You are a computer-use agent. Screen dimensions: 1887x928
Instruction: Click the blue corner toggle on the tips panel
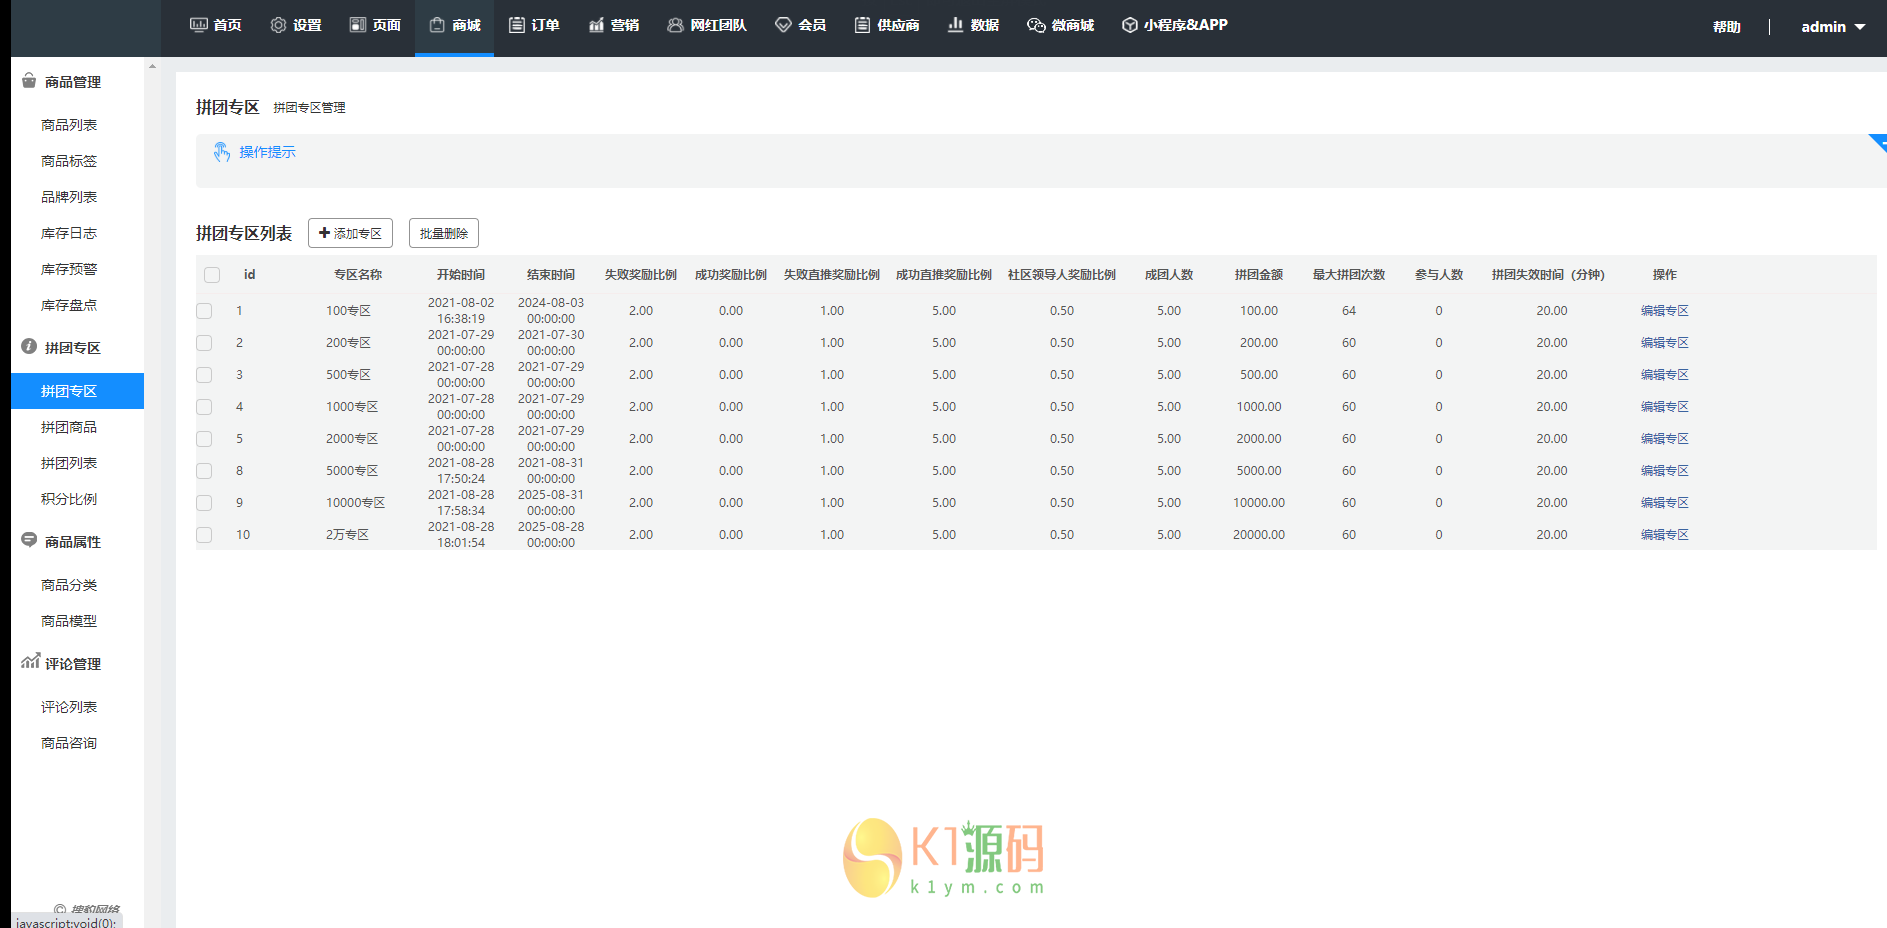pos(1878,141)
